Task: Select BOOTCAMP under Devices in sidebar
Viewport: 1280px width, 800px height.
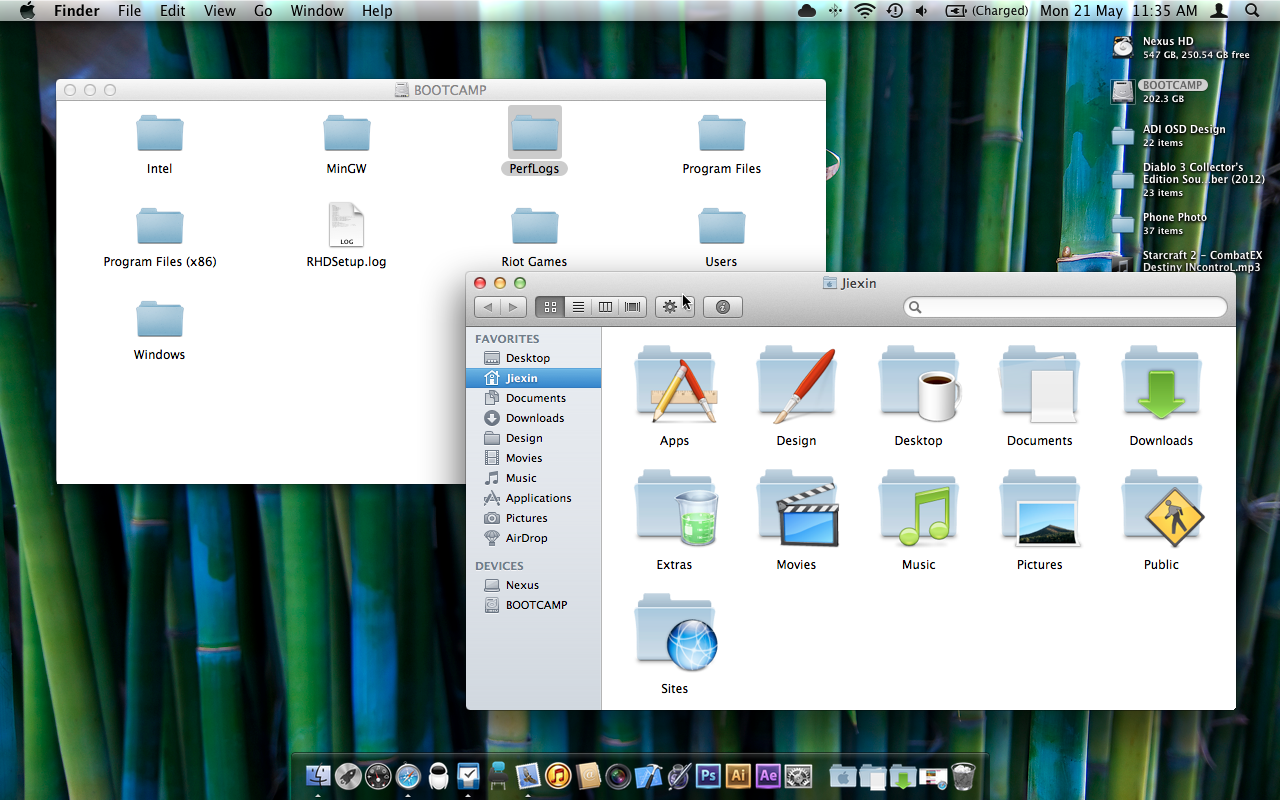Action: (x=536, y=605)
